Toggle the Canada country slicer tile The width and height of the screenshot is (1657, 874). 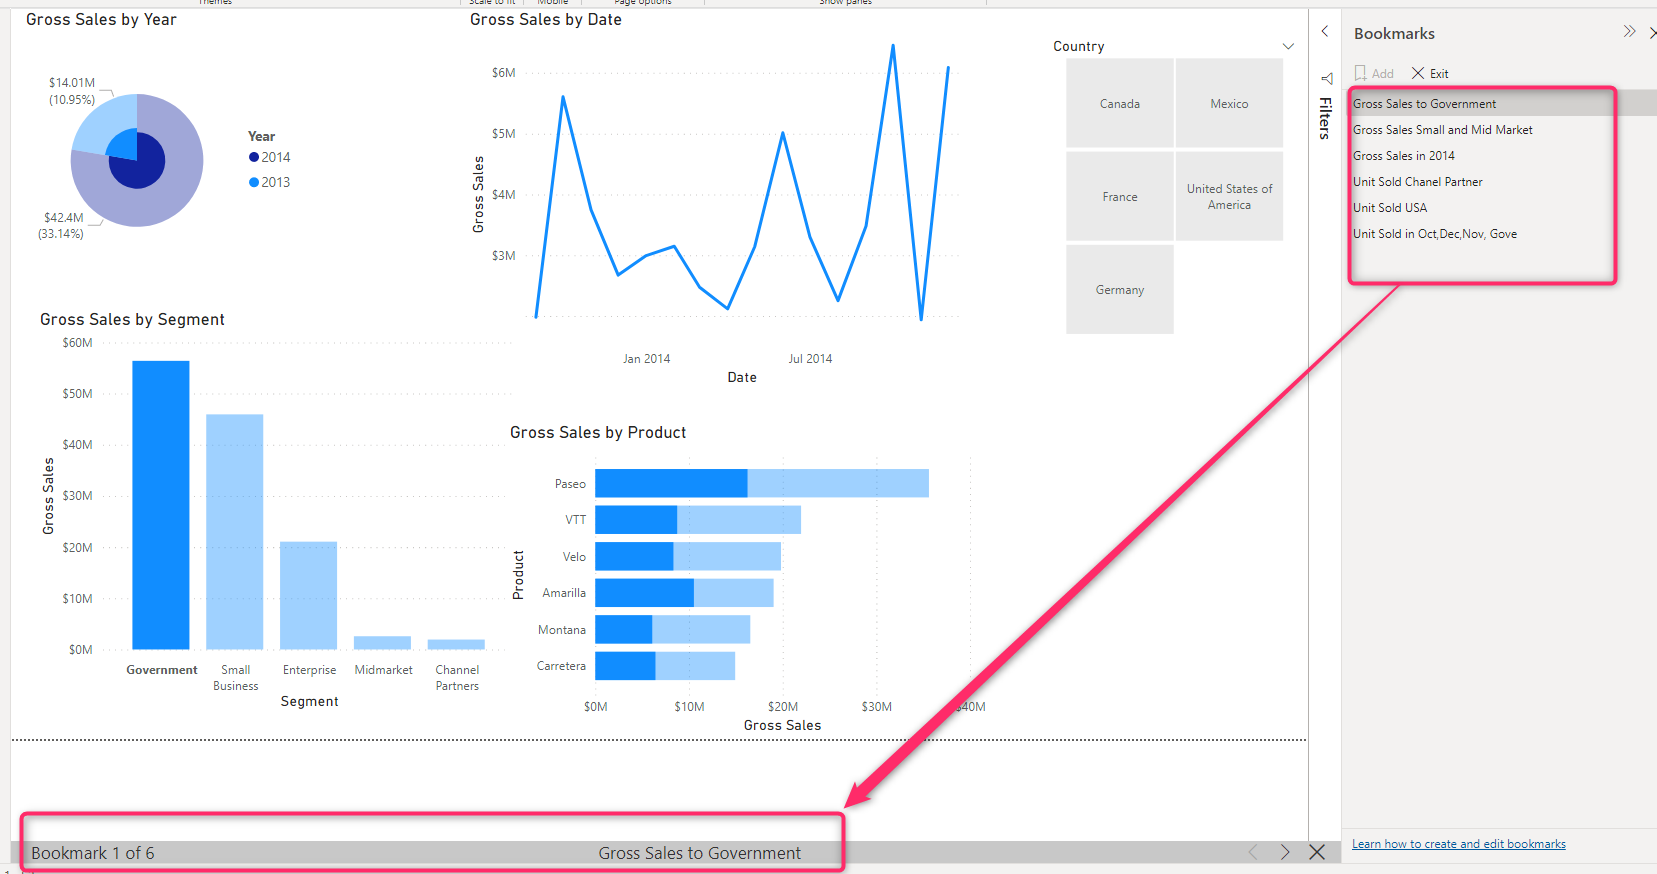1119,104
